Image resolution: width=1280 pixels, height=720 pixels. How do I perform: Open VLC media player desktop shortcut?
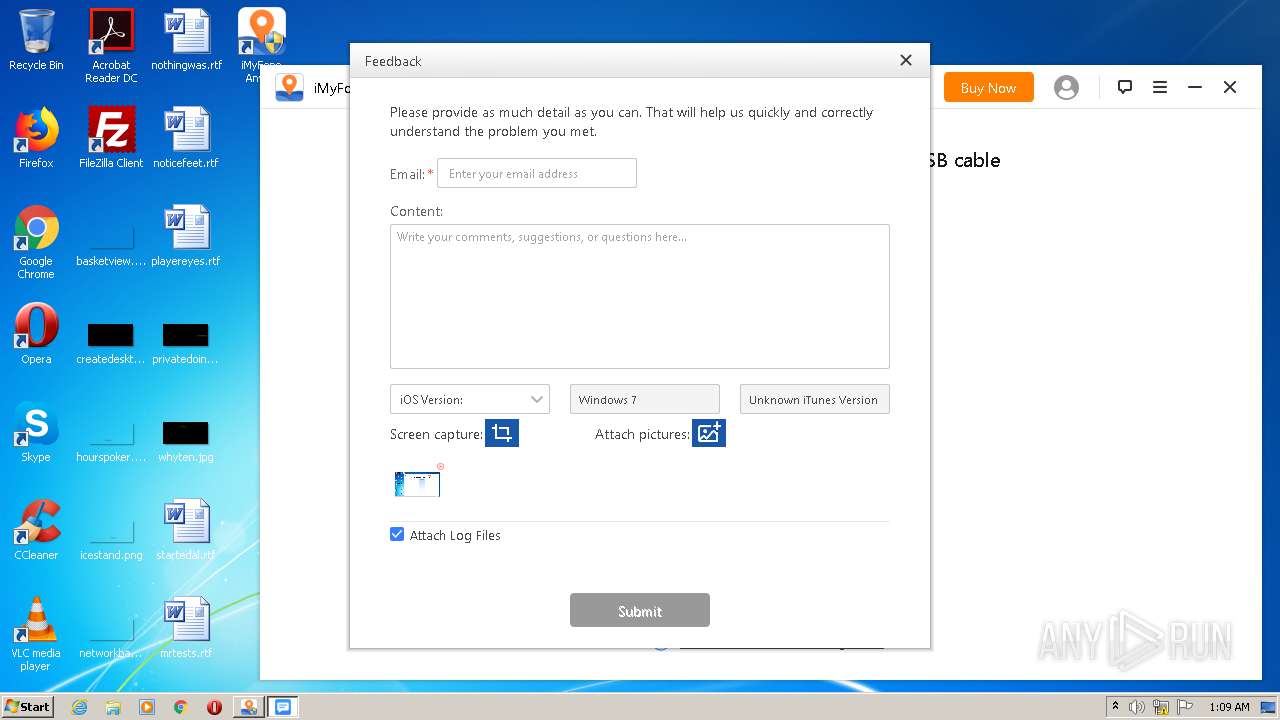click(36, 634)
